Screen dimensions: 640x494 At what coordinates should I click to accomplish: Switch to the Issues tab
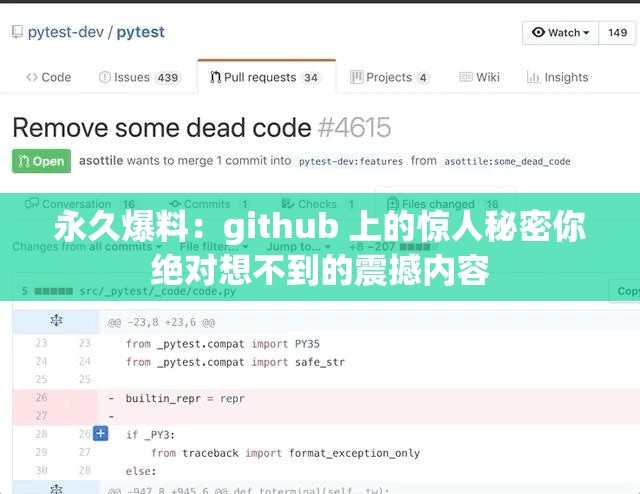(139, 77)
